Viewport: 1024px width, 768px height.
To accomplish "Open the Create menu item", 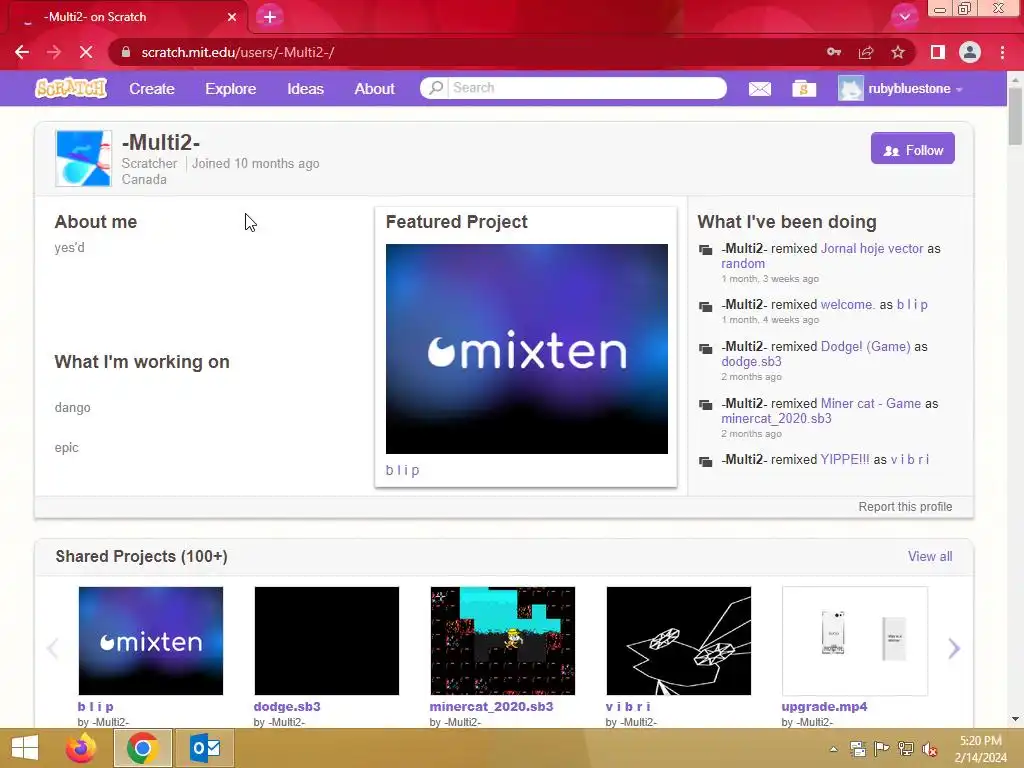I will click(152, 89).
